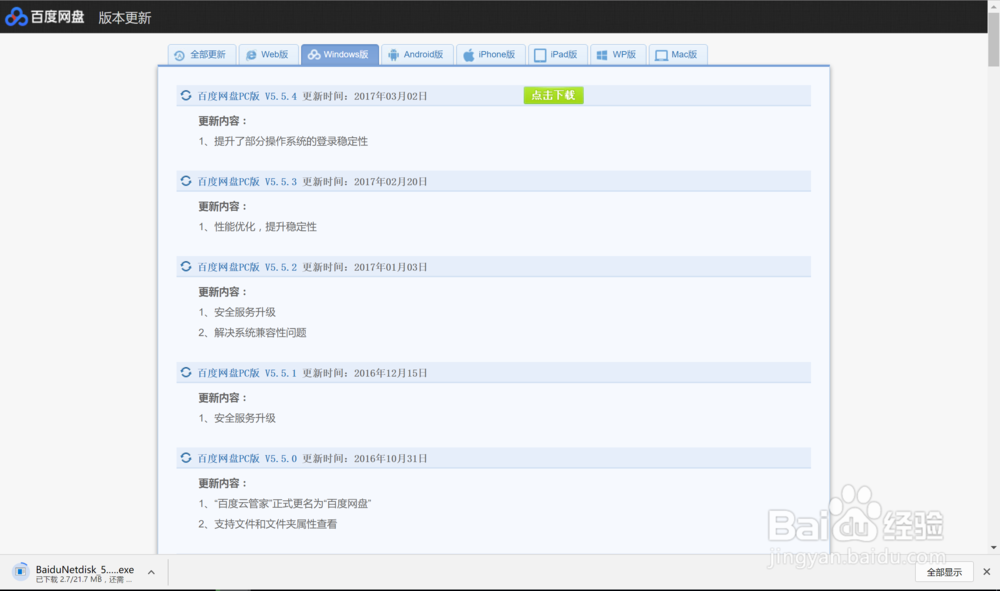
Task: Click 百度网盘PC版 V5.5.4 title
Action: click(247, 96)
